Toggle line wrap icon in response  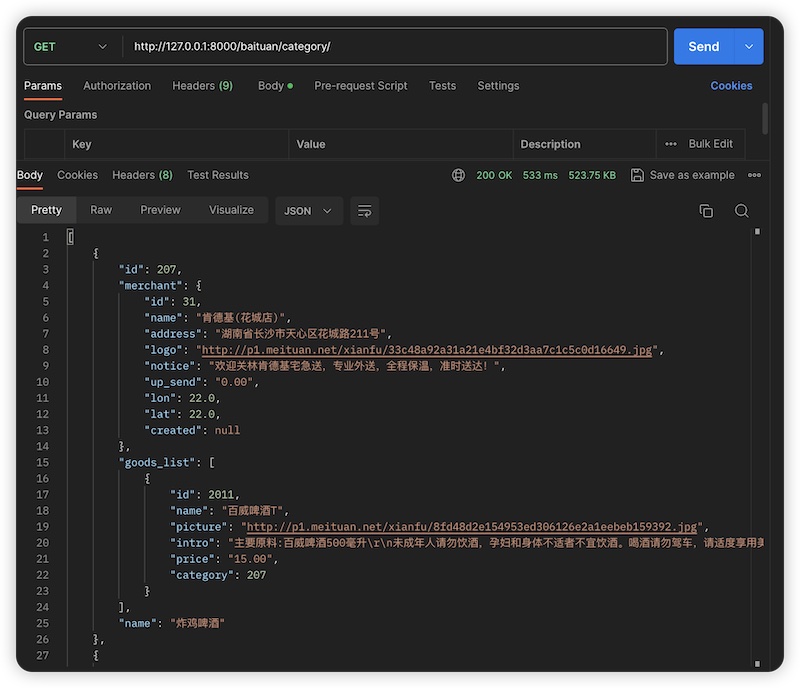coord(364,211)
